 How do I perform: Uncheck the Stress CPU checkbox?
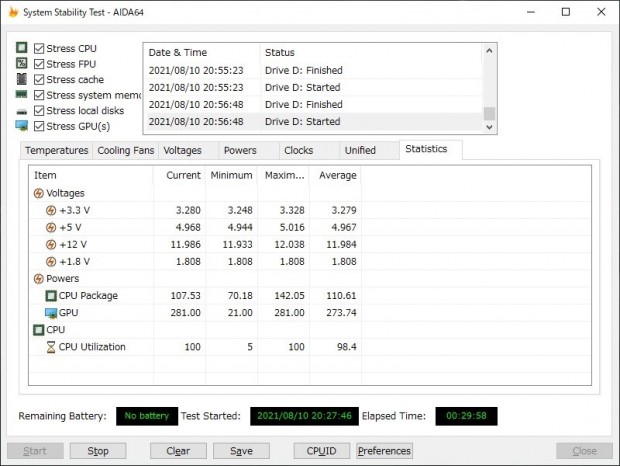(39, 48)
